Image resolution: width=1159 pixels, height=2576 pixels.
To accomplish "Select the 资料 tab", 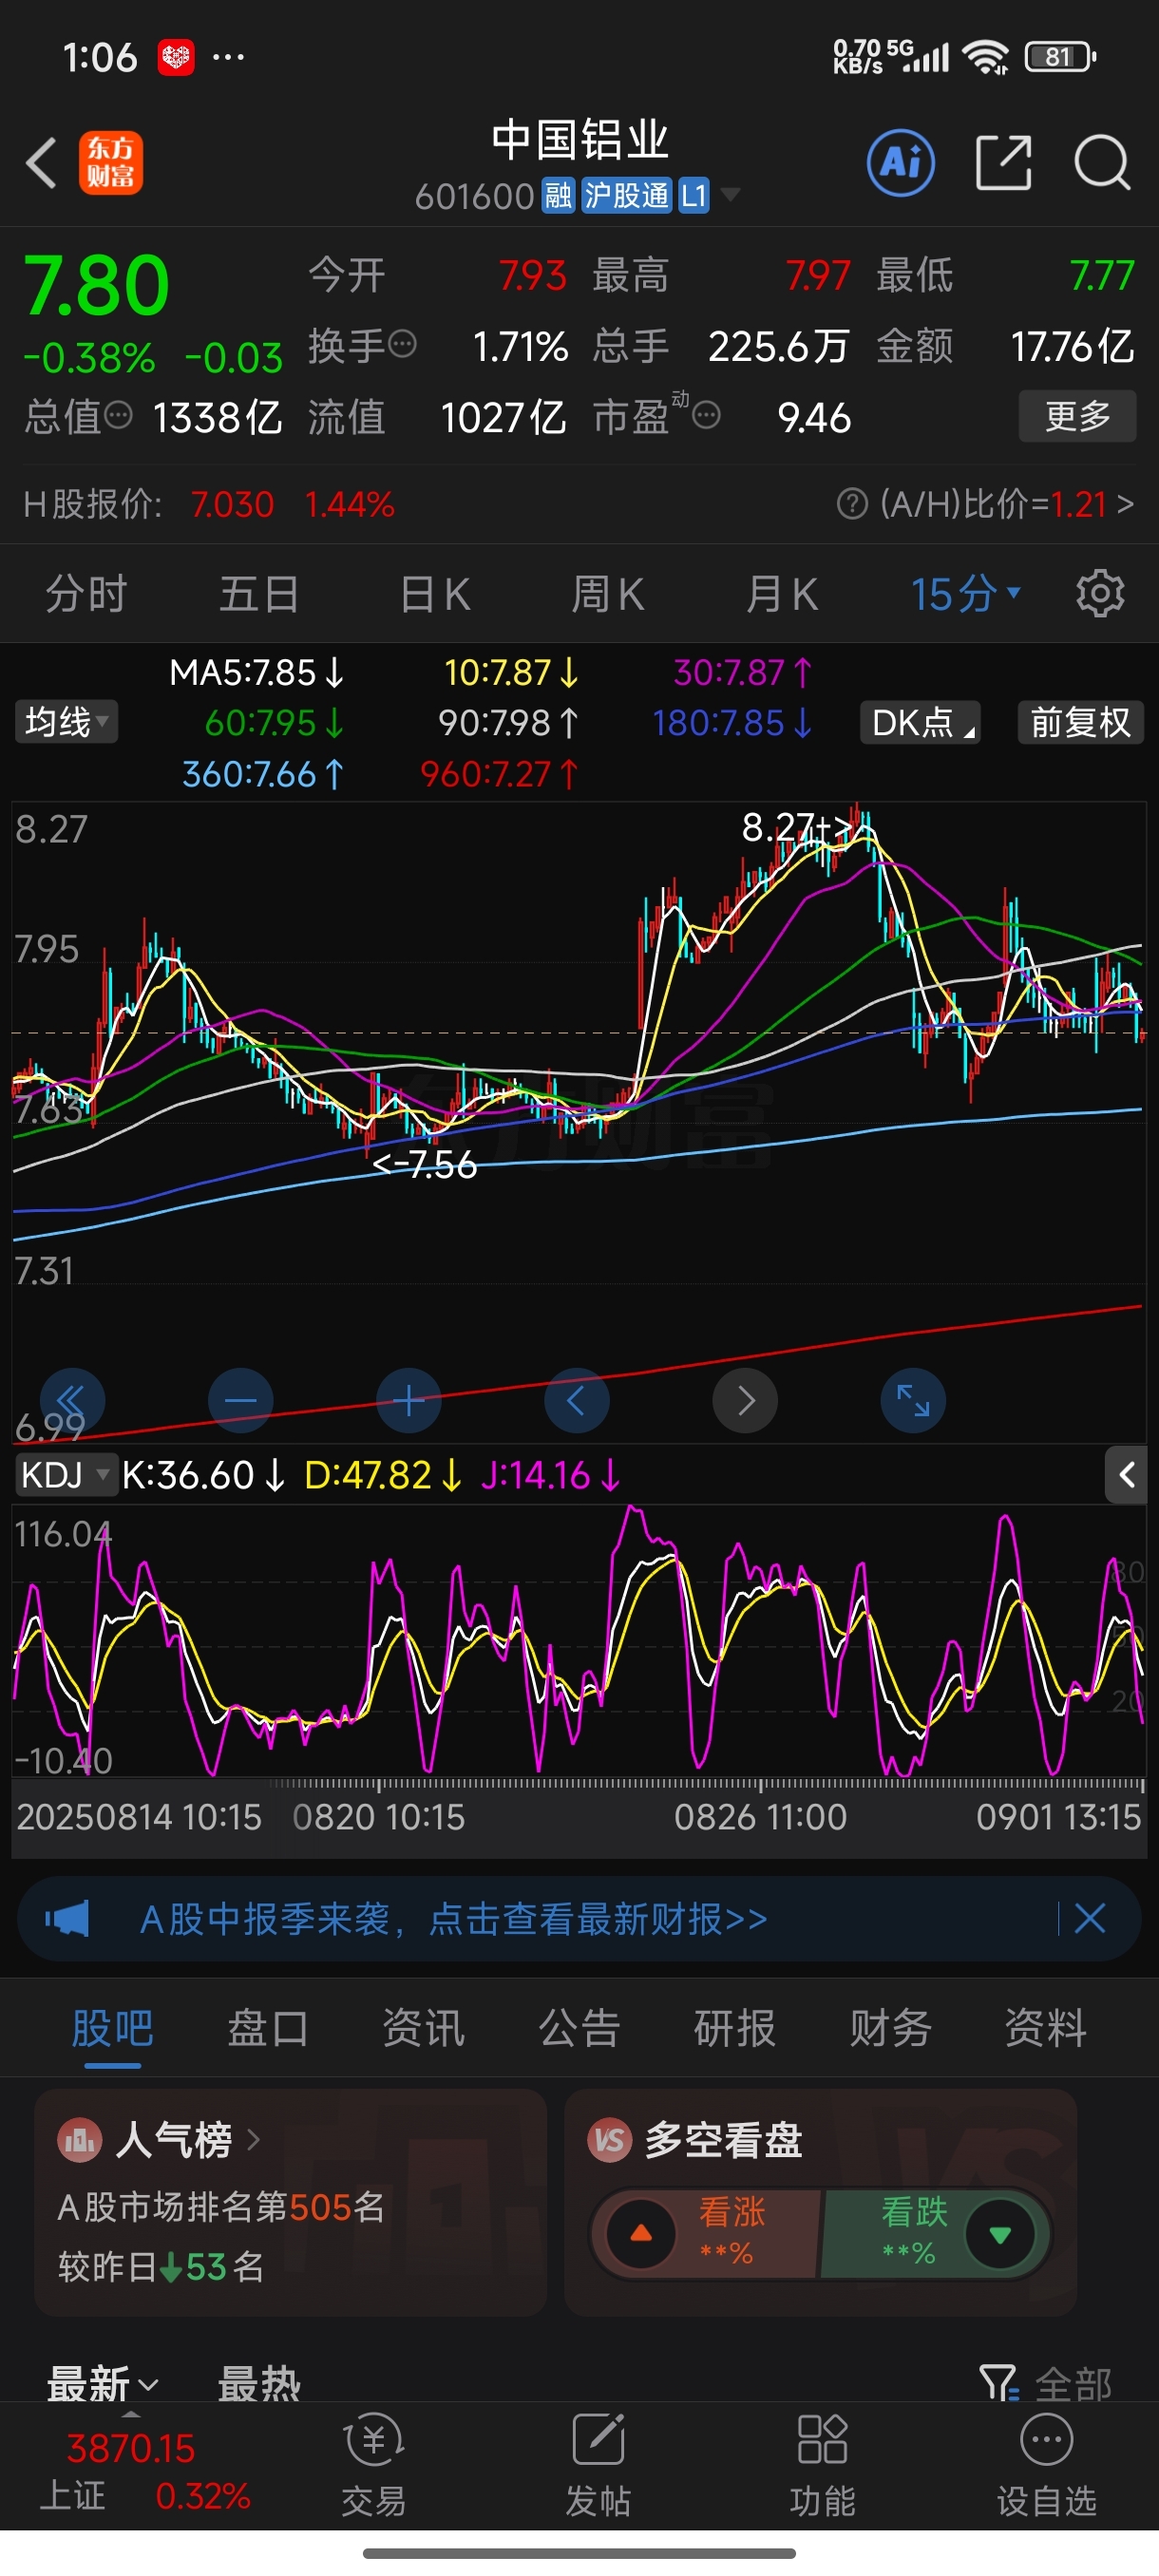I will [1046, 2028].
